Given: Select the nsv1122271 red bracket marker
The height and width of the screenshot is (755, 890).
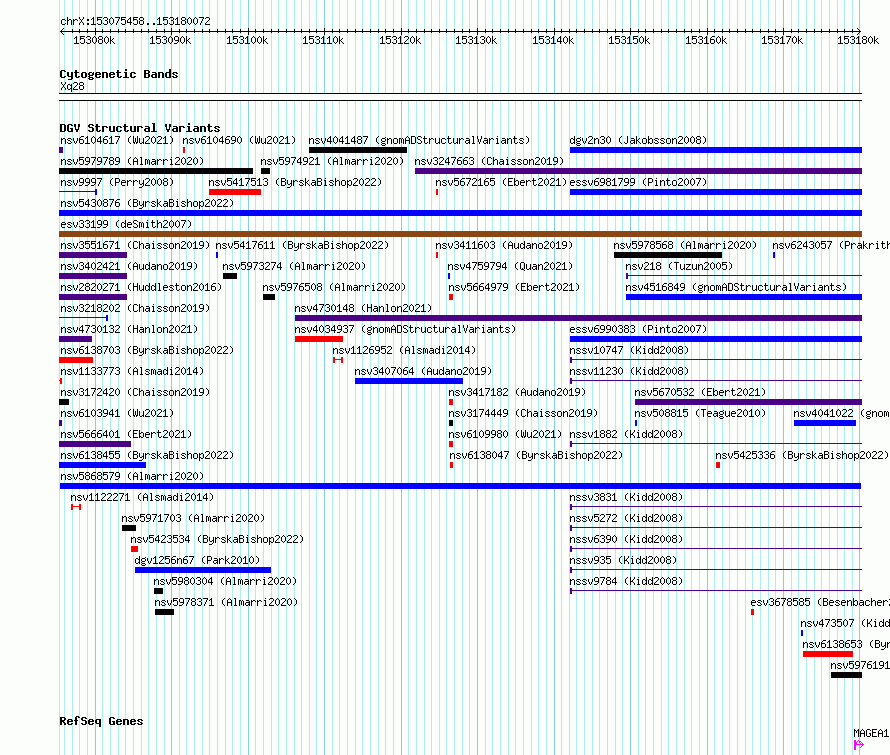Looking at the screenshot, I should [76, 507].
